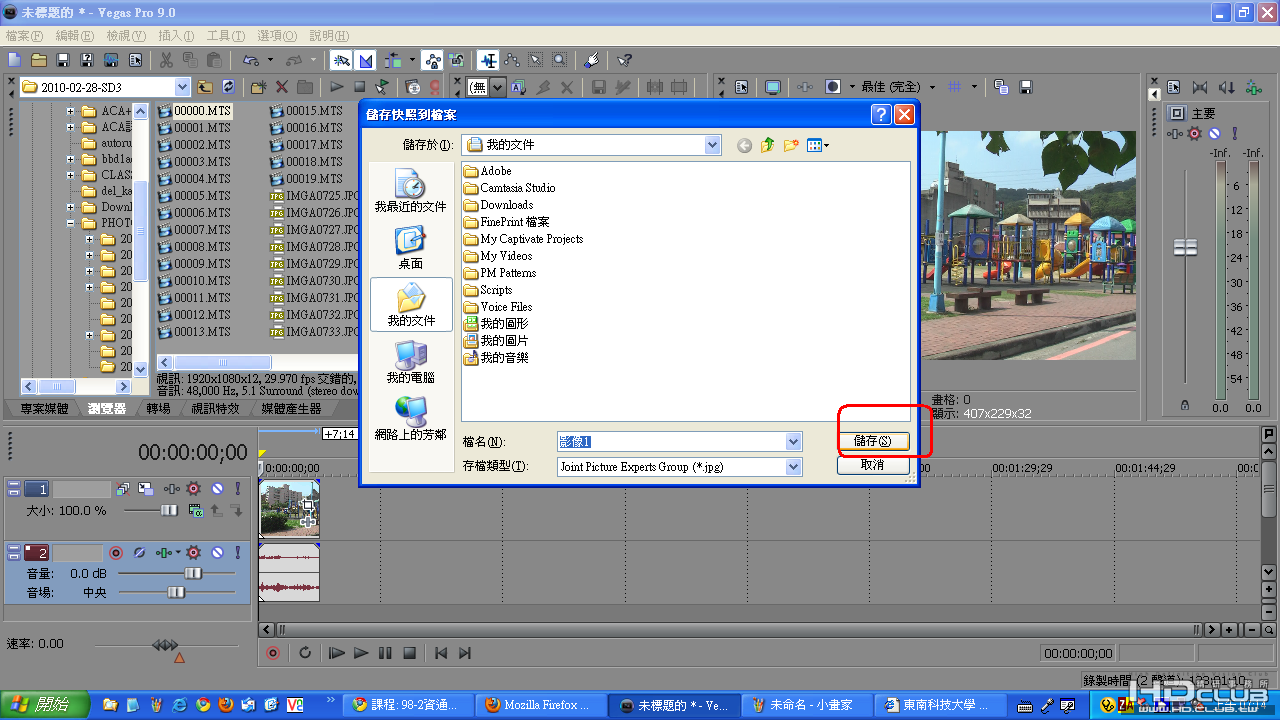Viewport: 1280px width, 720px height.
Task: Switch to the 轉場 tab
Action: click(x=158, y=408)
